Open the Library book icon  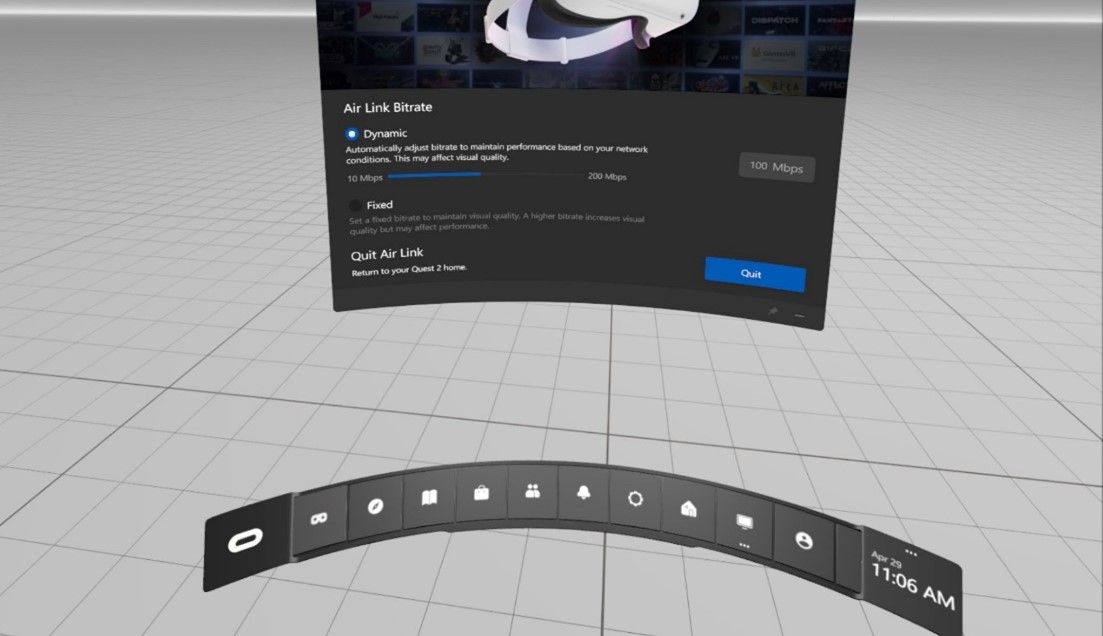click(429, 498)
